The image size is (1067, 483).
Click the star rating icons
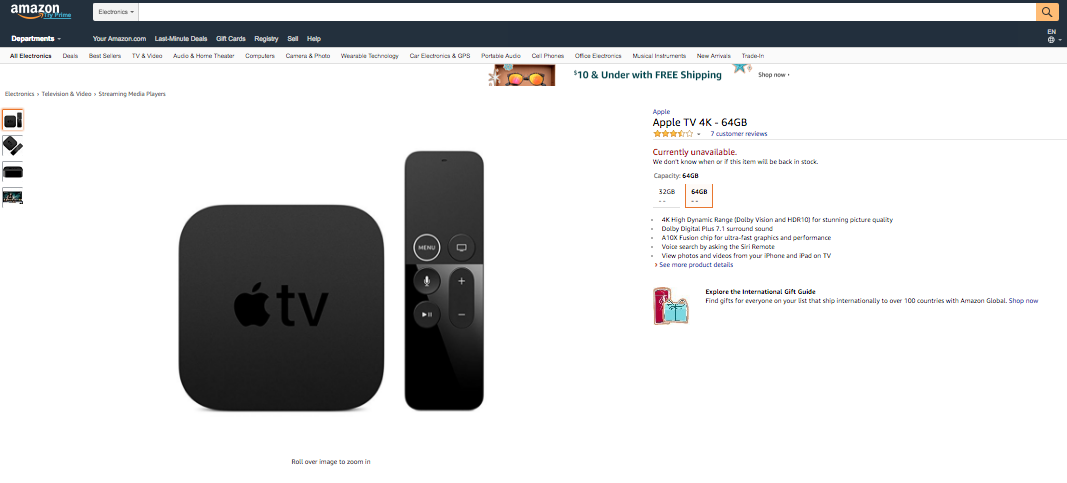(672, 134)
